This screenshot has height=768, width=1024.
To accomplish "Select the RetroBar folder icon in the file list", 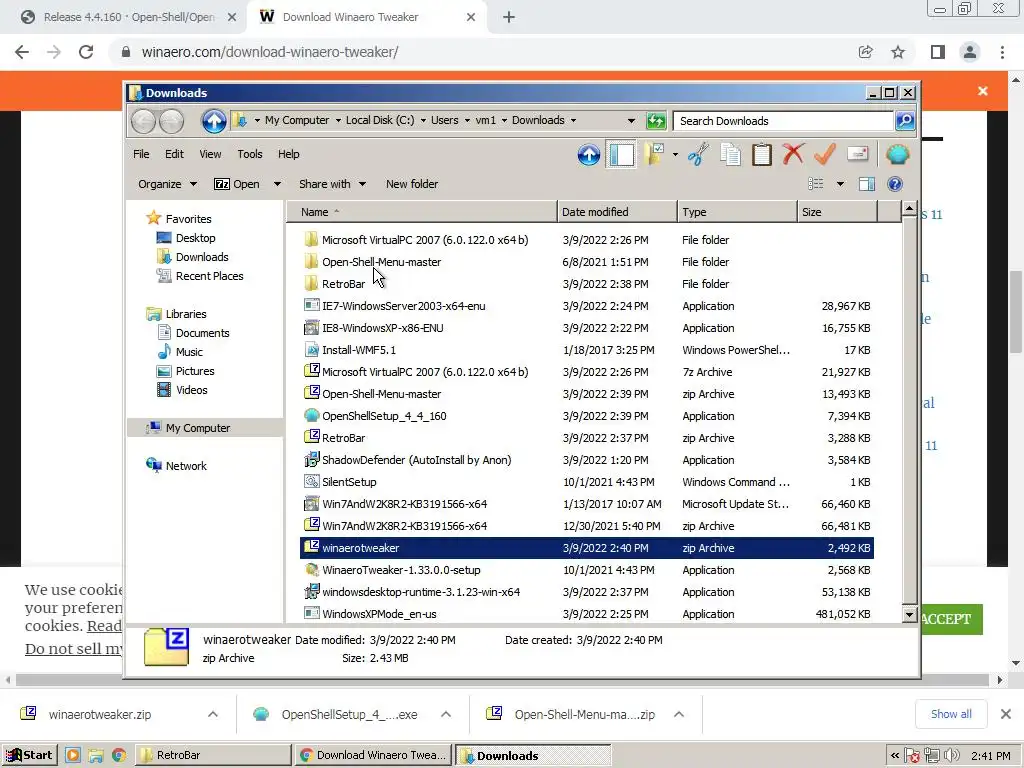I will point(311,283).
